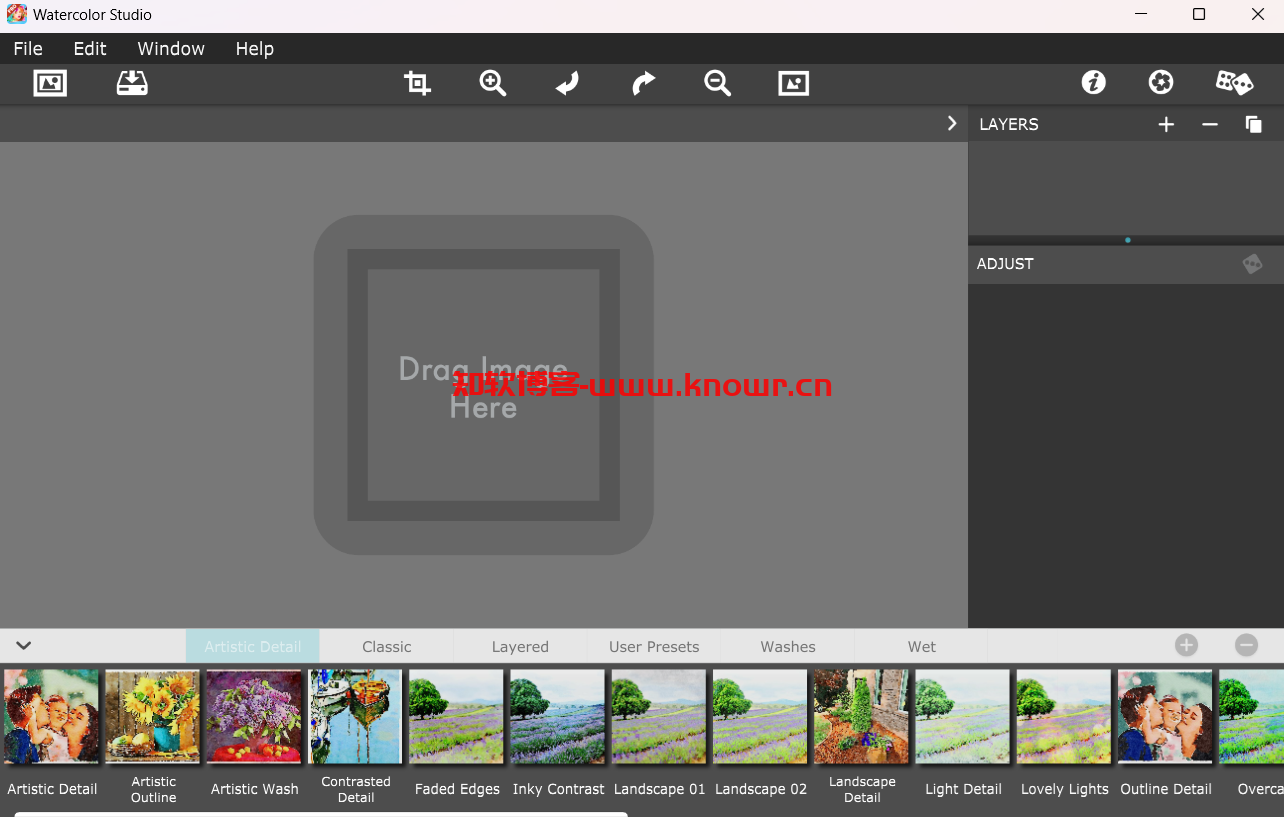Select the Crop tool icon
Image resolution: width=1284 pixels, height=817 pixels.
417,83
